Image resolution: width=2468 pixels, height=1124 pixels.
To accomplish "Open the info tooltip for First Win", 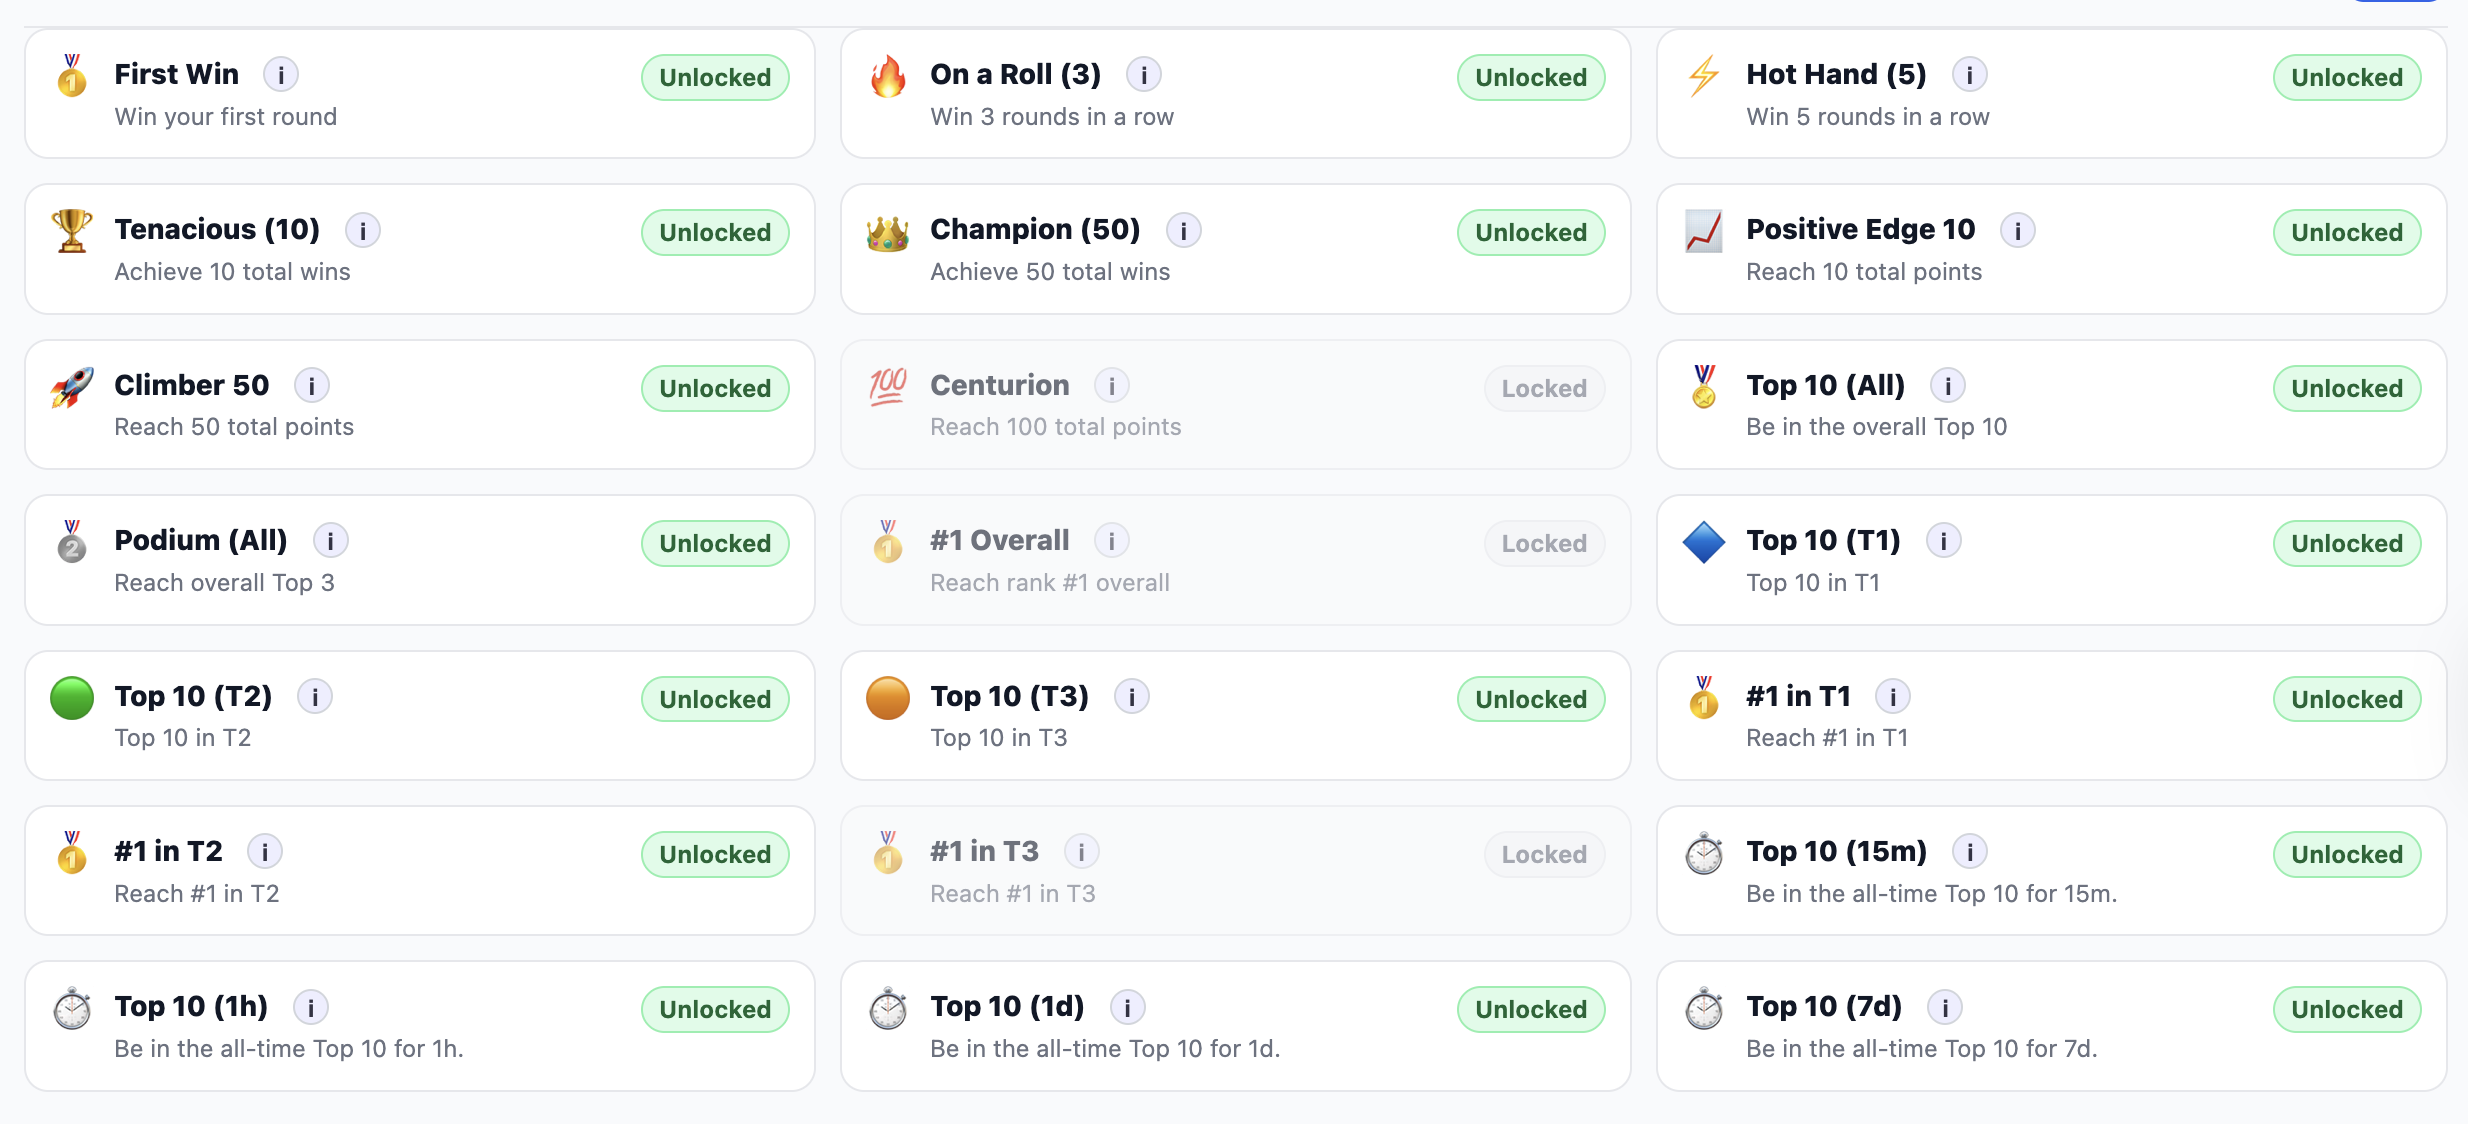I will pyautogui.click(x=281, y=74).
